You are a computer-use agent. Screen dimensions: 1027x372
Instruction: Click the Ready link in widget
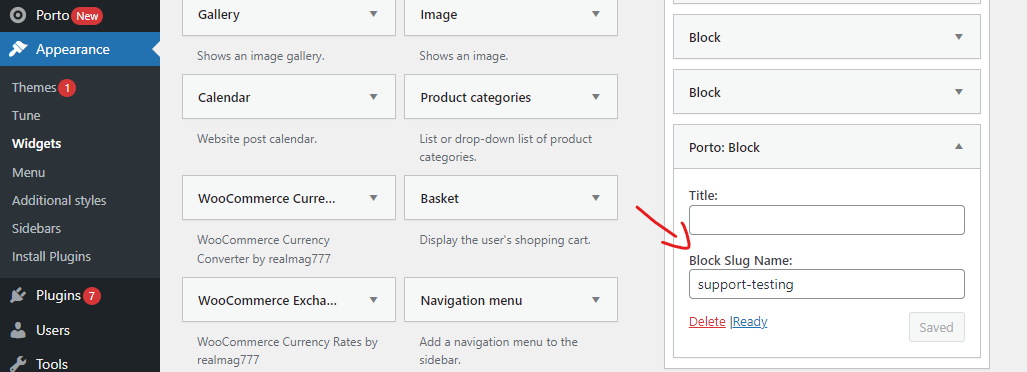click(750, 322)
